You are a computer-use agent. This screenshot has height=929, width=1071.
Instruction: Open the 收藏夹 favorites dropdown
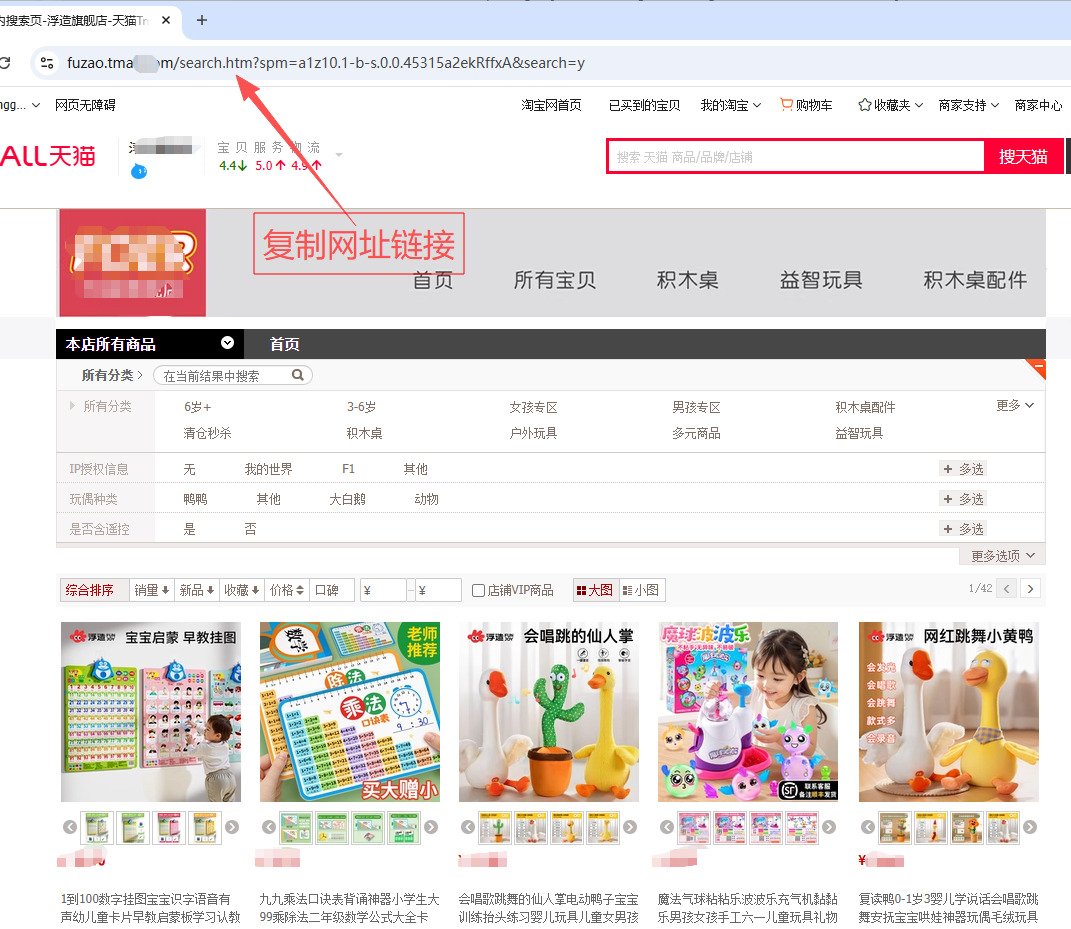click(x=891, y=105)
